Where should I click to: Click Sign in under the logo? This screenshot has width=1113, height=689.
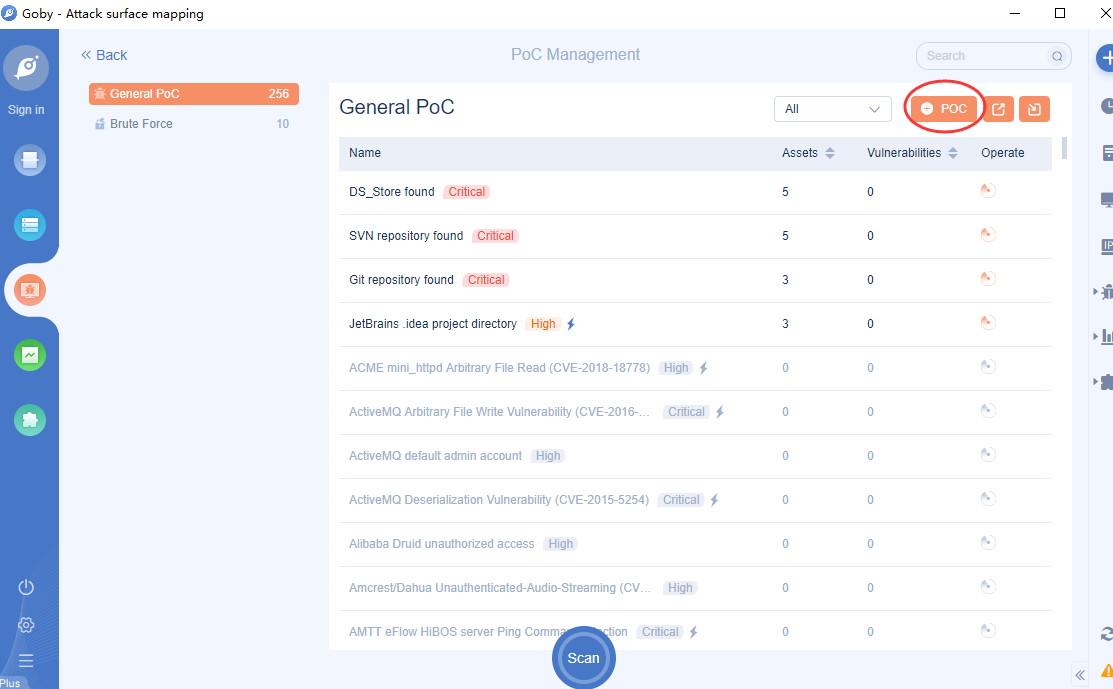pos(26,110)
